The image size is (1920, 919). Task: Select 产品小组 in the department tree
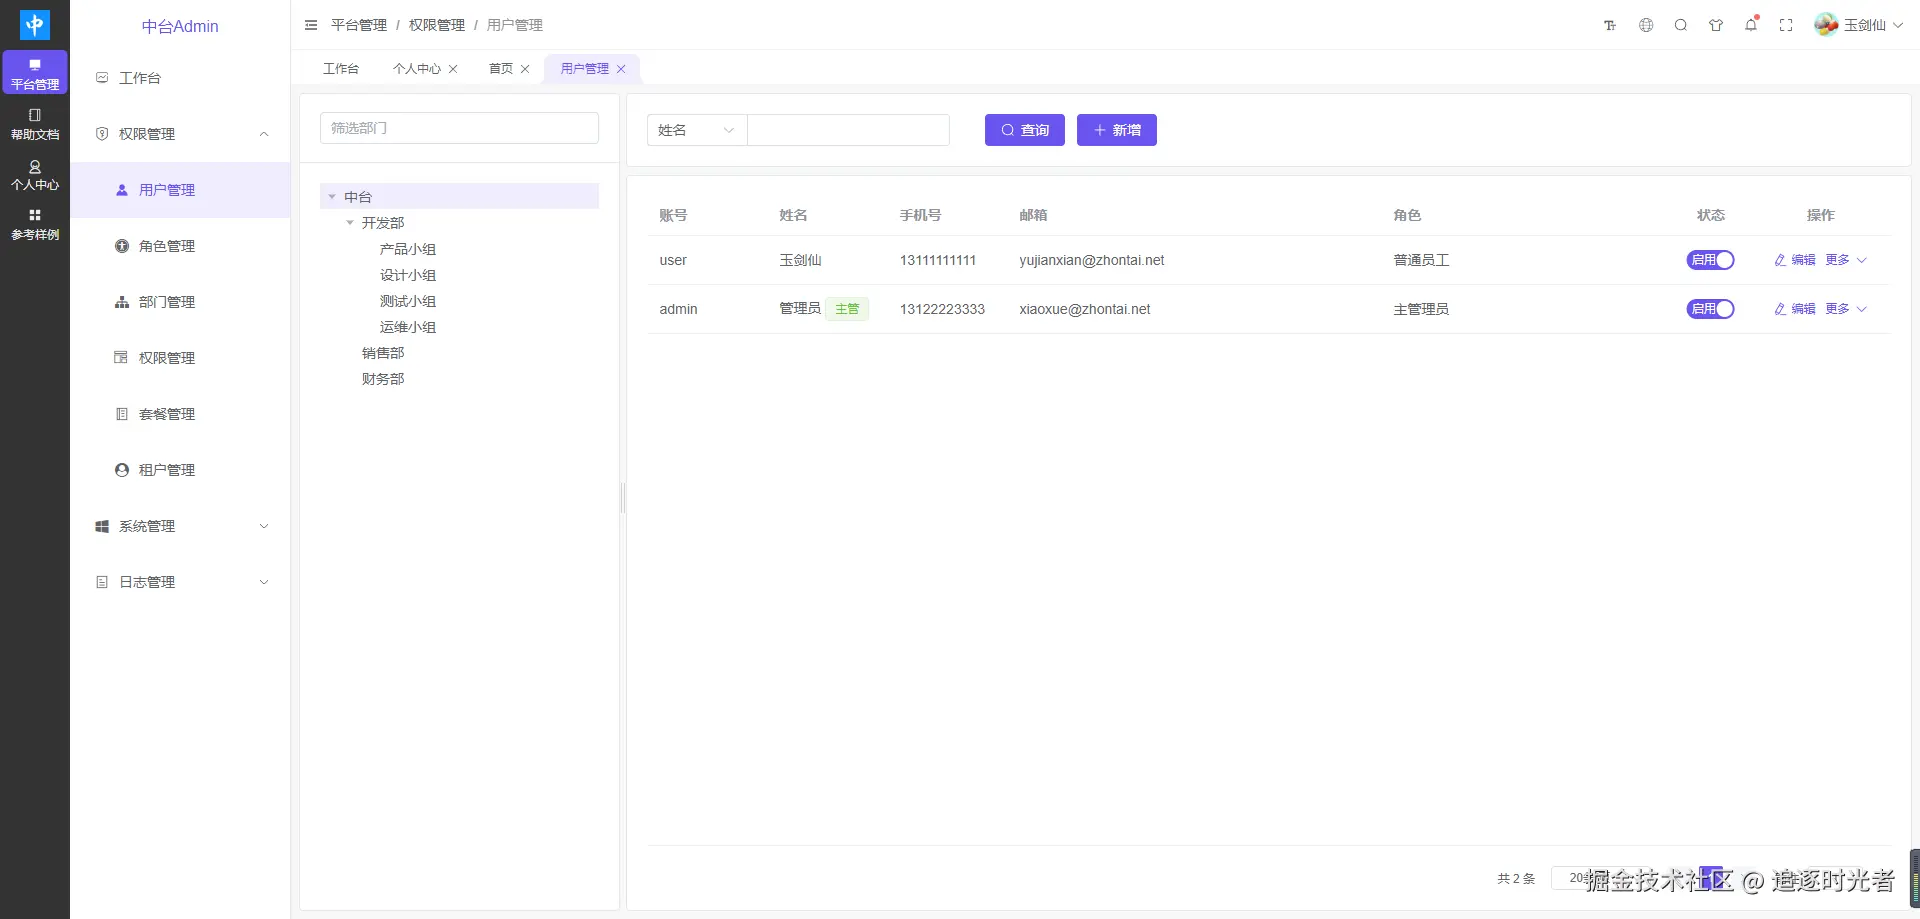click(408, 249)
